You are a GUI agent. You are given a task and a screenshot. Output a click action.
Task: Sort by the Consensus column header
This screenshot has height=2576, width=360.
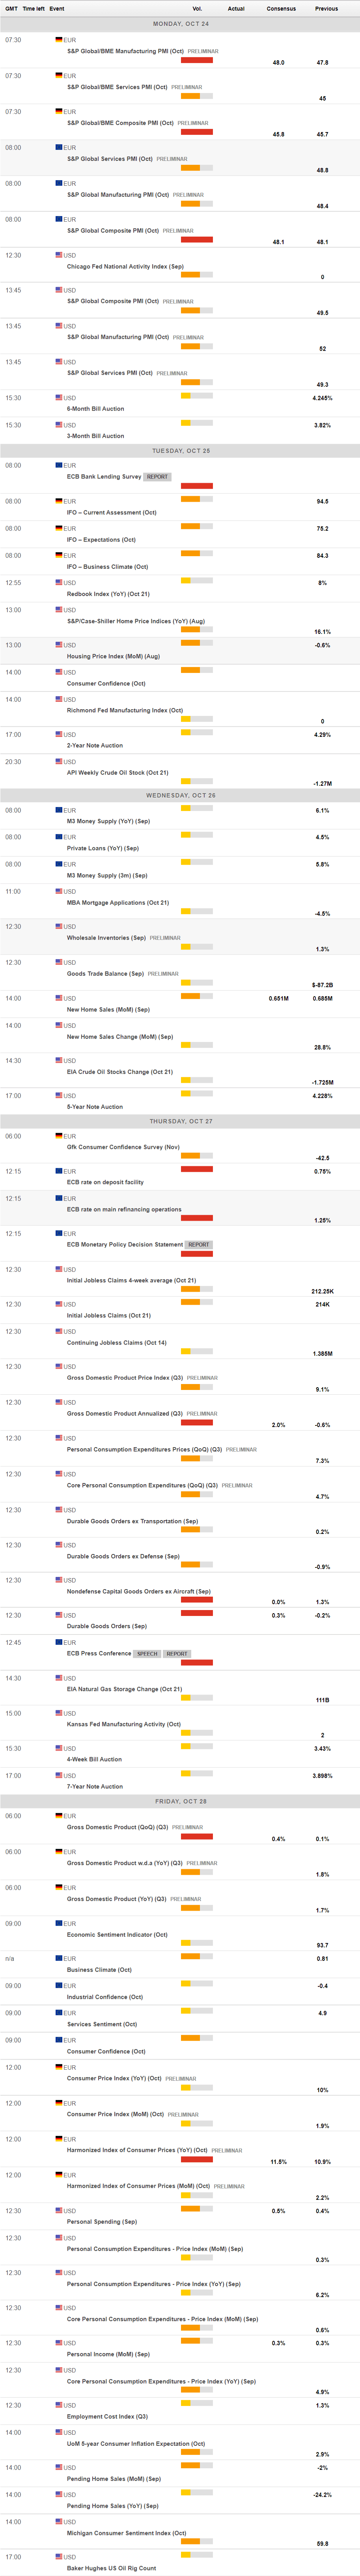point(281,8)
